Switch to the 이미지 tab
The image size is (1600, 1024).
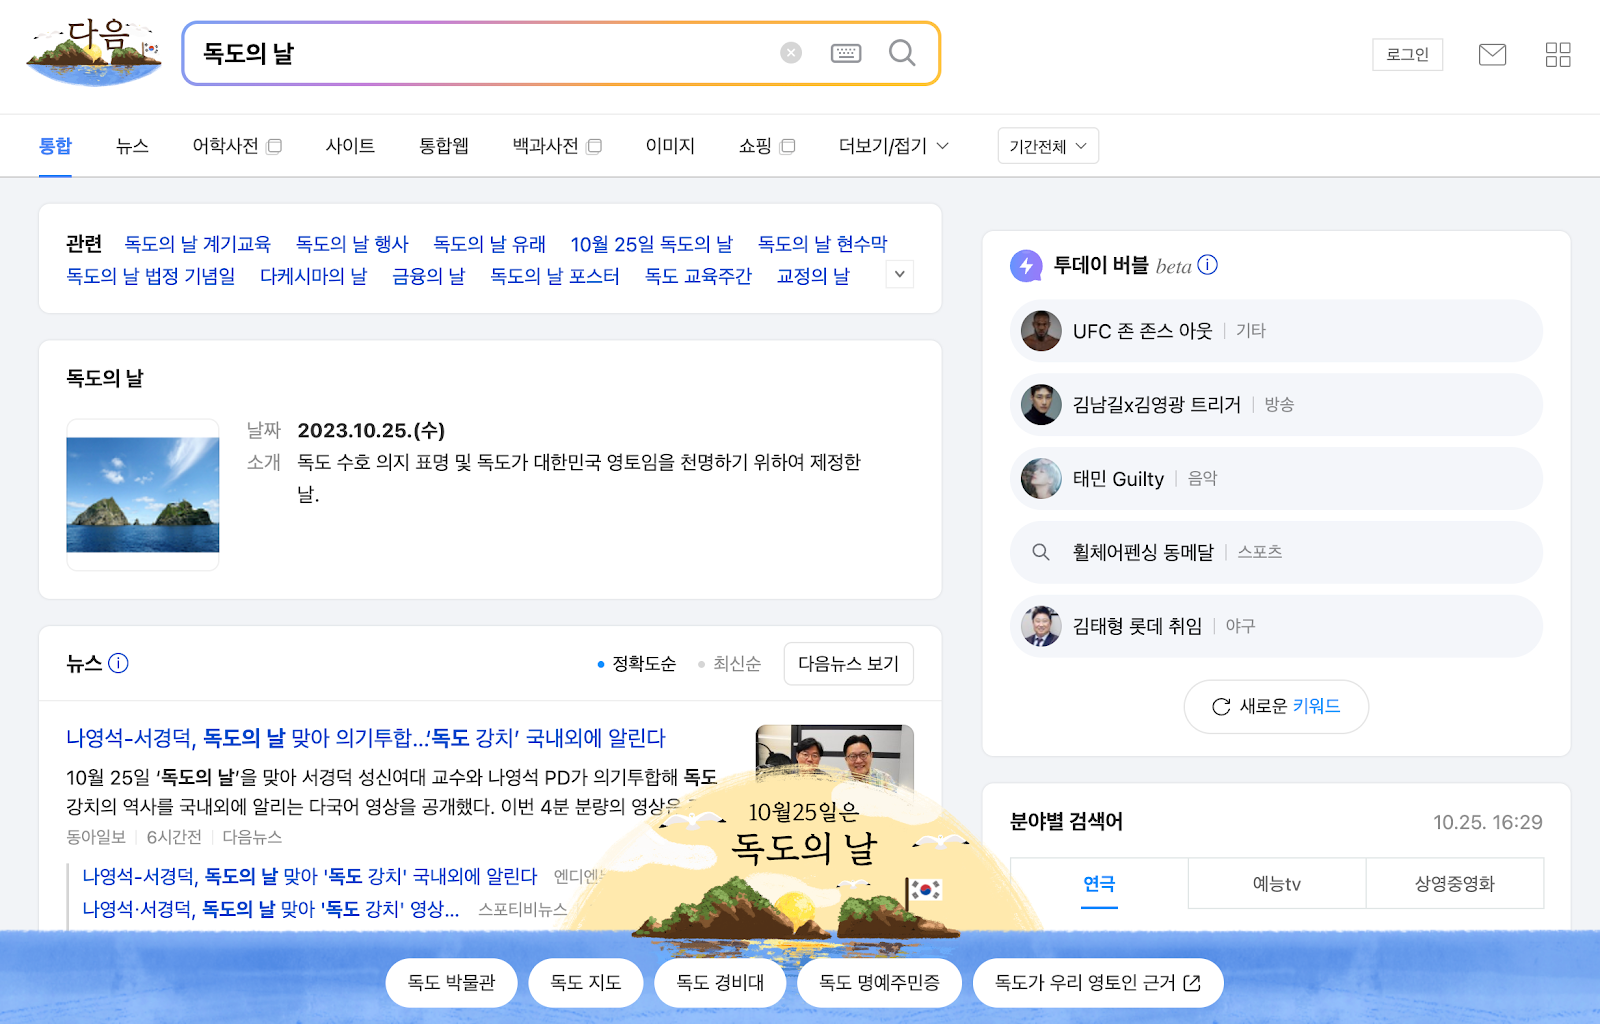click(x=670, y=146)
